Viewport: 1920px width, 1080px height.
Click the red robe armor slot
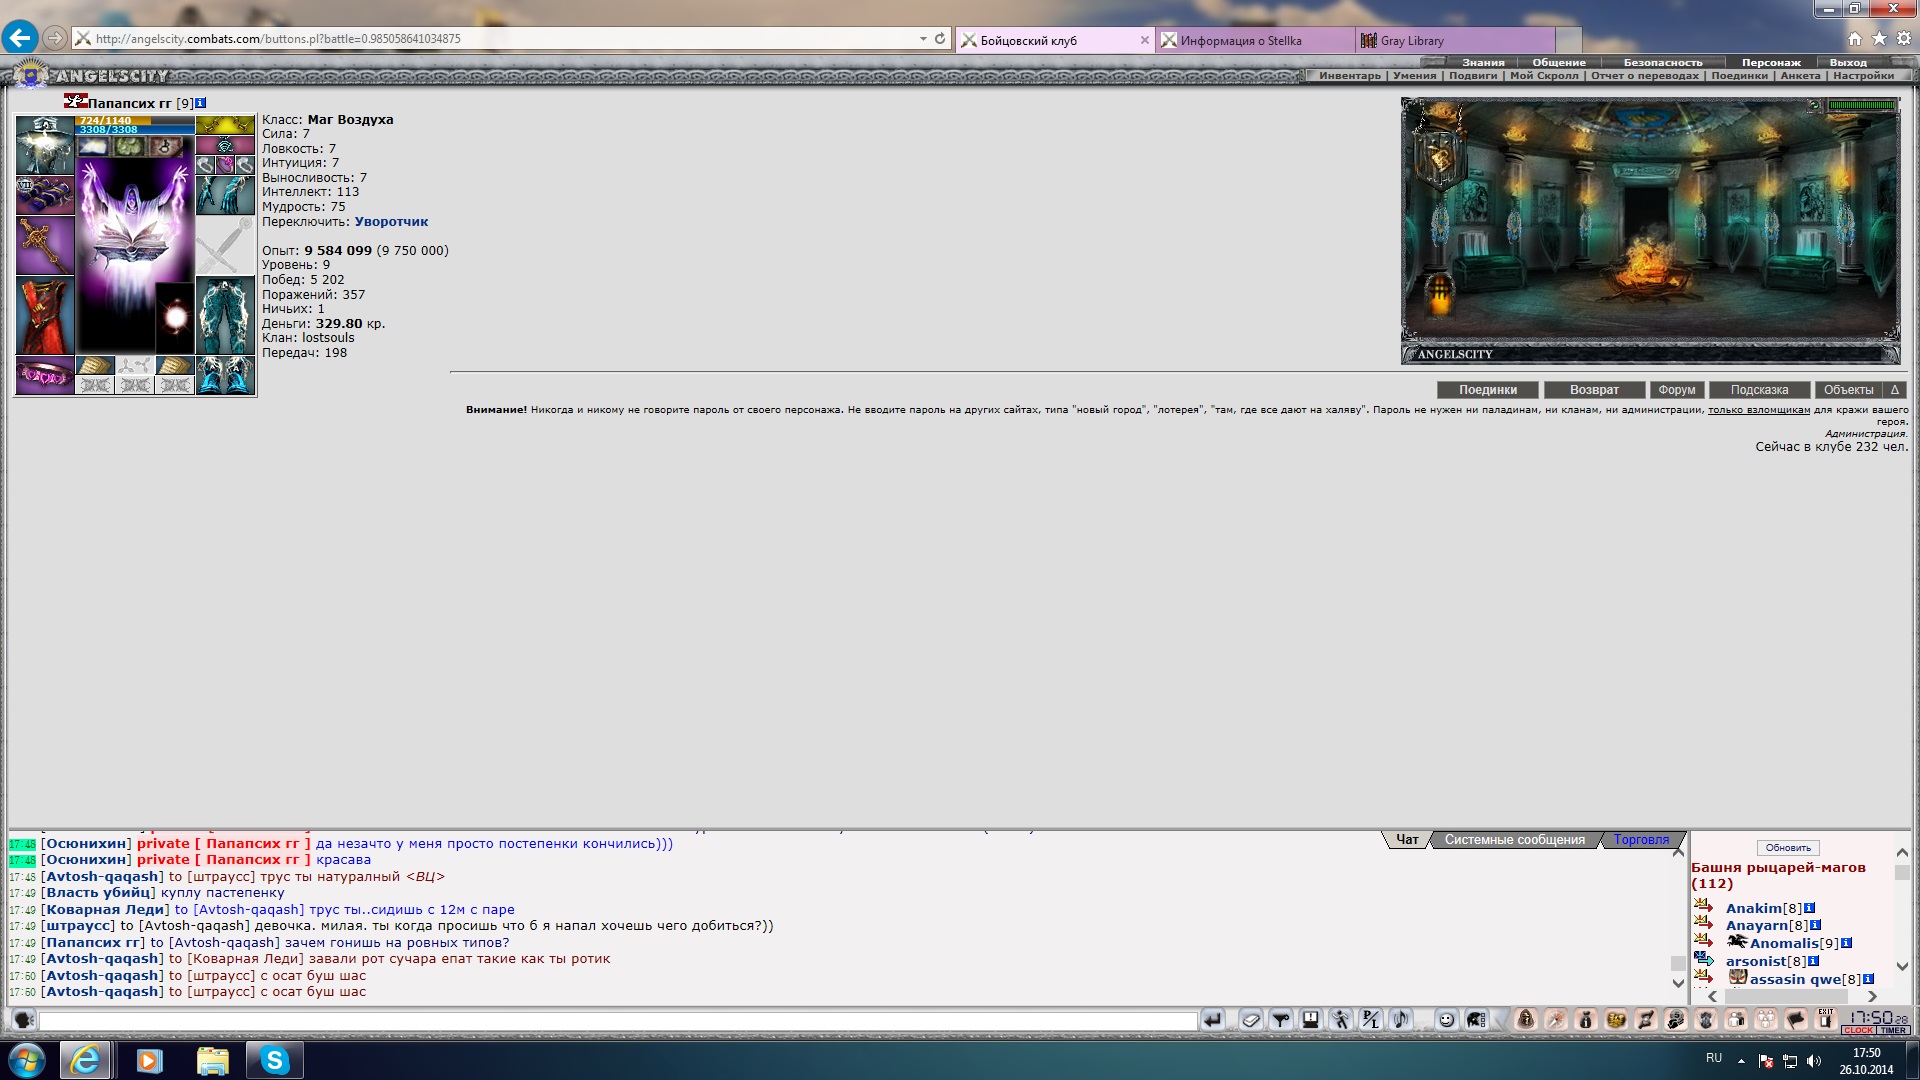44,315
